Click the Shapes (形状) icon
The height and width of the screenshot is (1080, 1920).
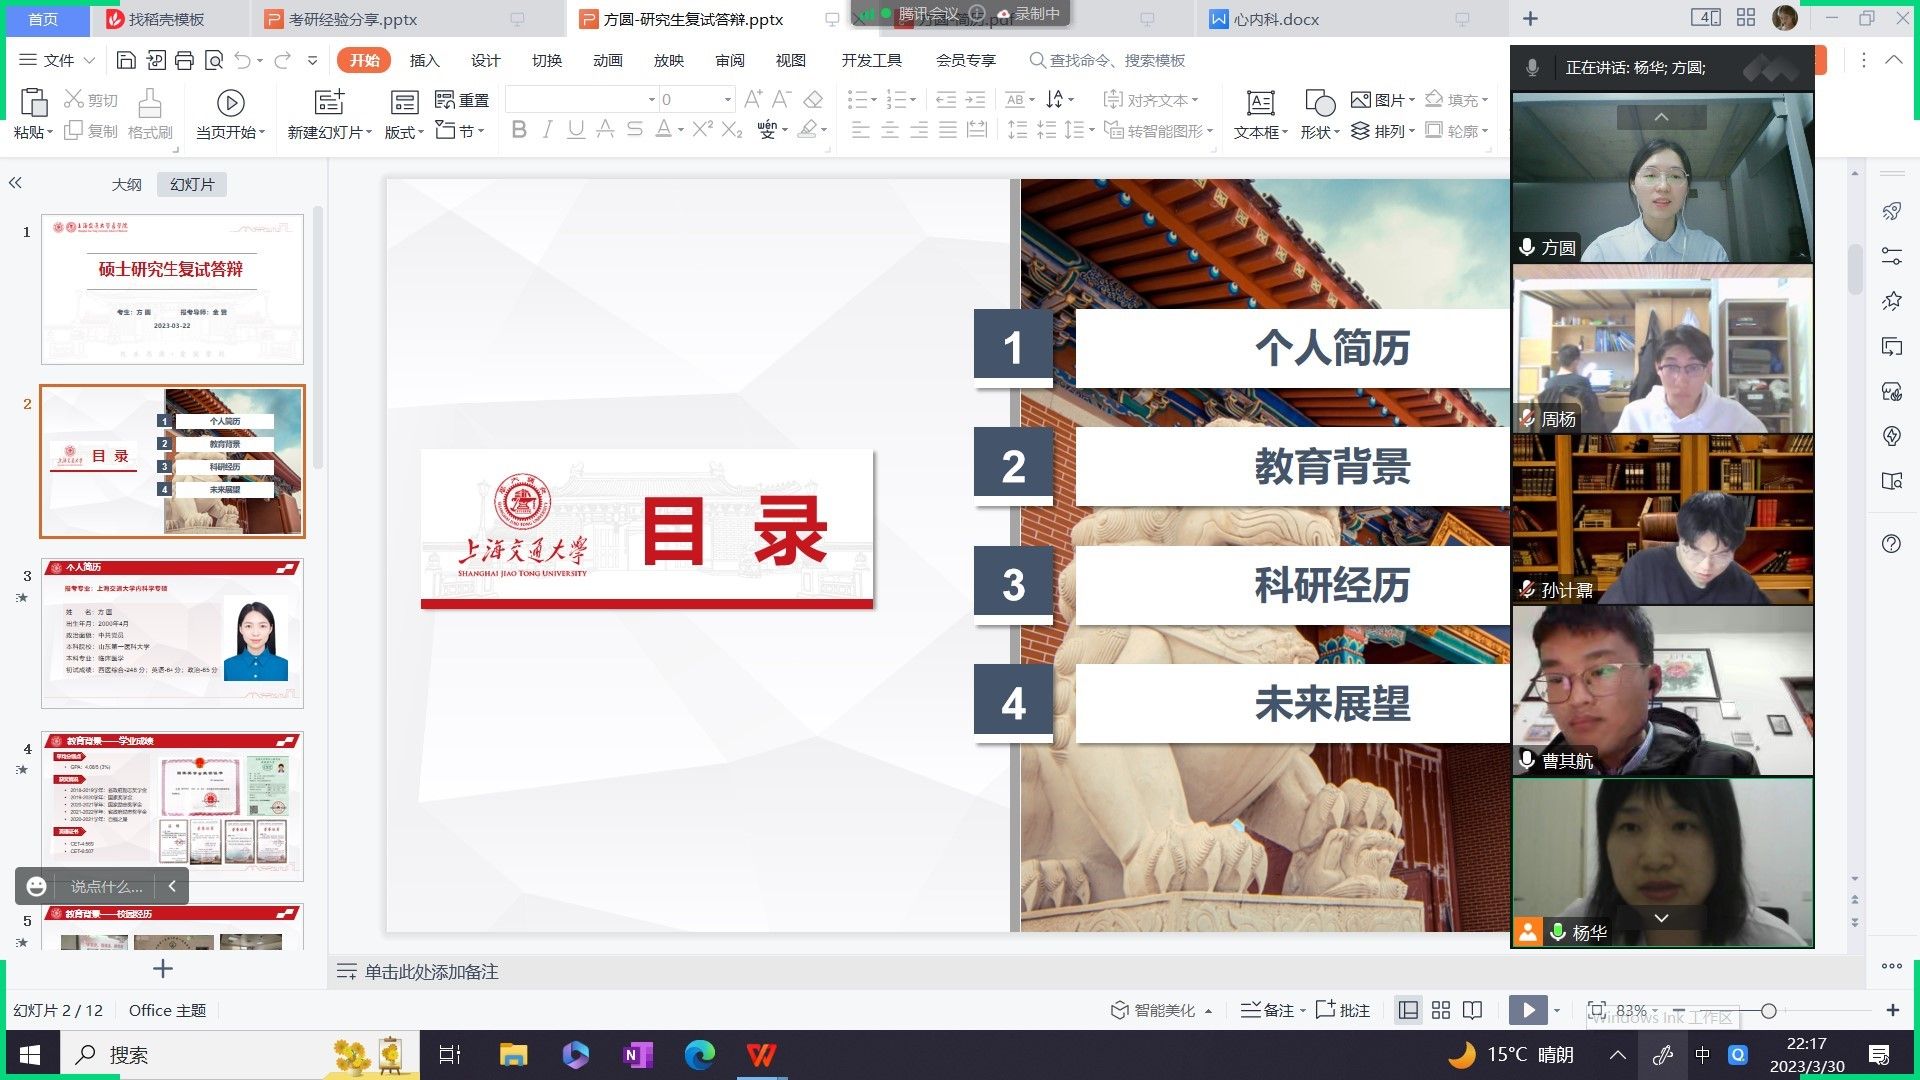pyautogui.click(x=1320, y=103)
